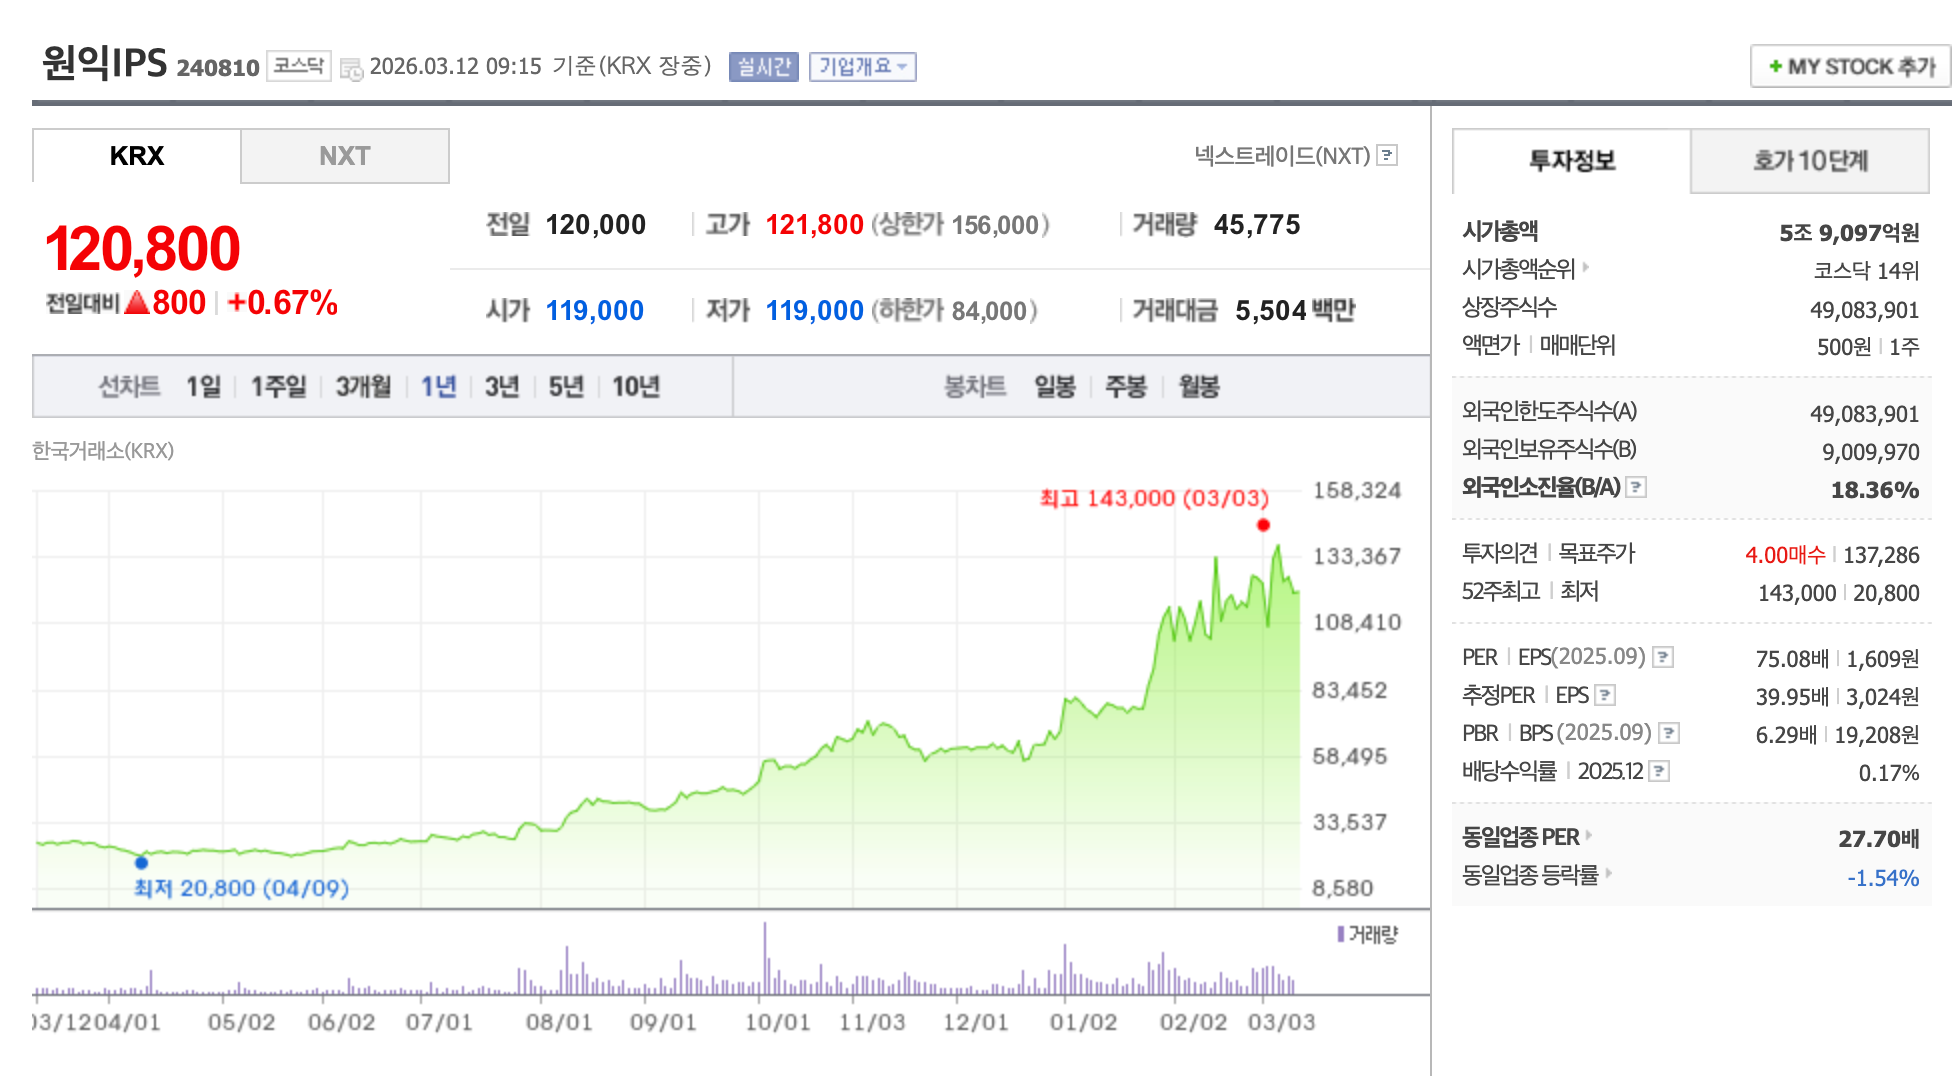Click 외국인소진율 value 18.36%

pos(1875,490)
